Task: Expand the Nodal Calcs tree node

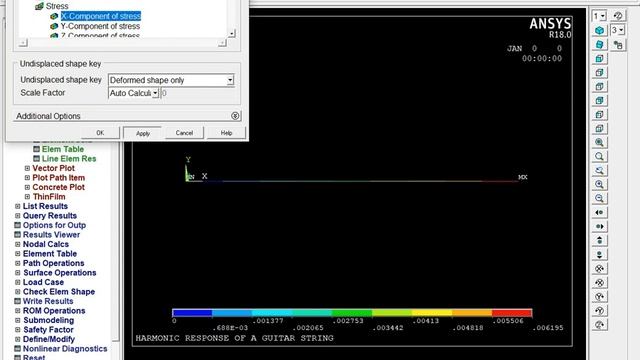Action: [x=18, y=244]
